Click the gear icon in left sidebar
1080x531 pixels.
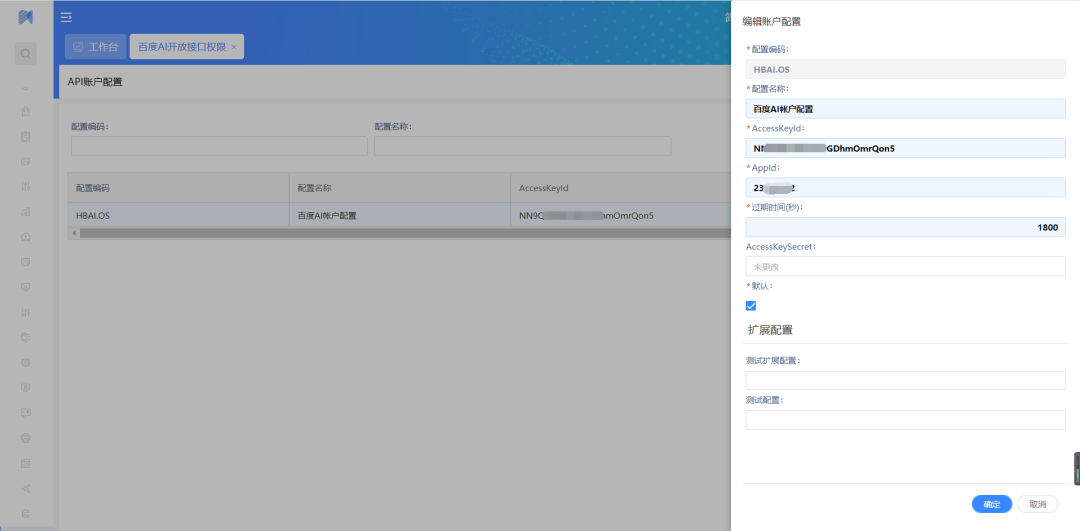26,362
